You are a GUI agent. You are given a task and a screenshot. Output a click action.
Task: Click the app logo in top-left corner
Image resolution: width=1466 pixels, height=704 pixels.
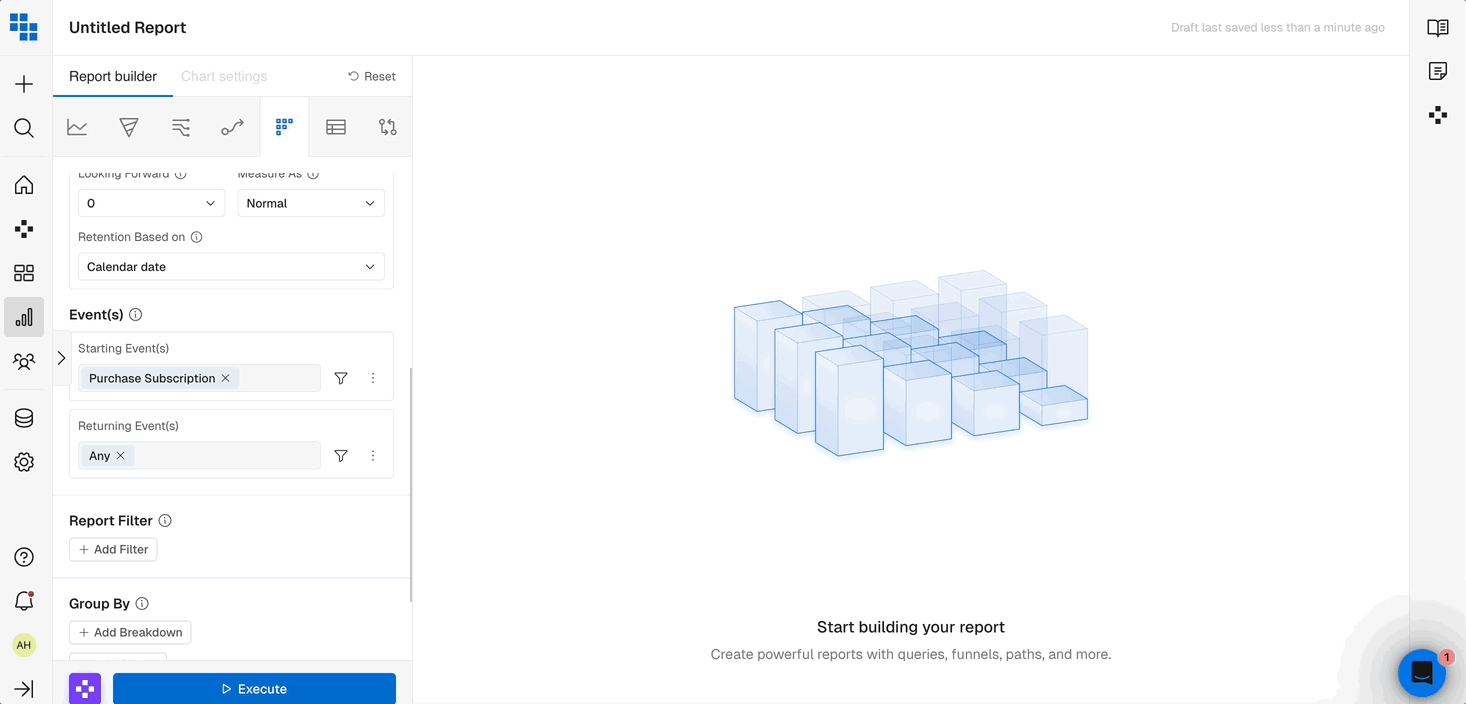[x=24, y=27]
